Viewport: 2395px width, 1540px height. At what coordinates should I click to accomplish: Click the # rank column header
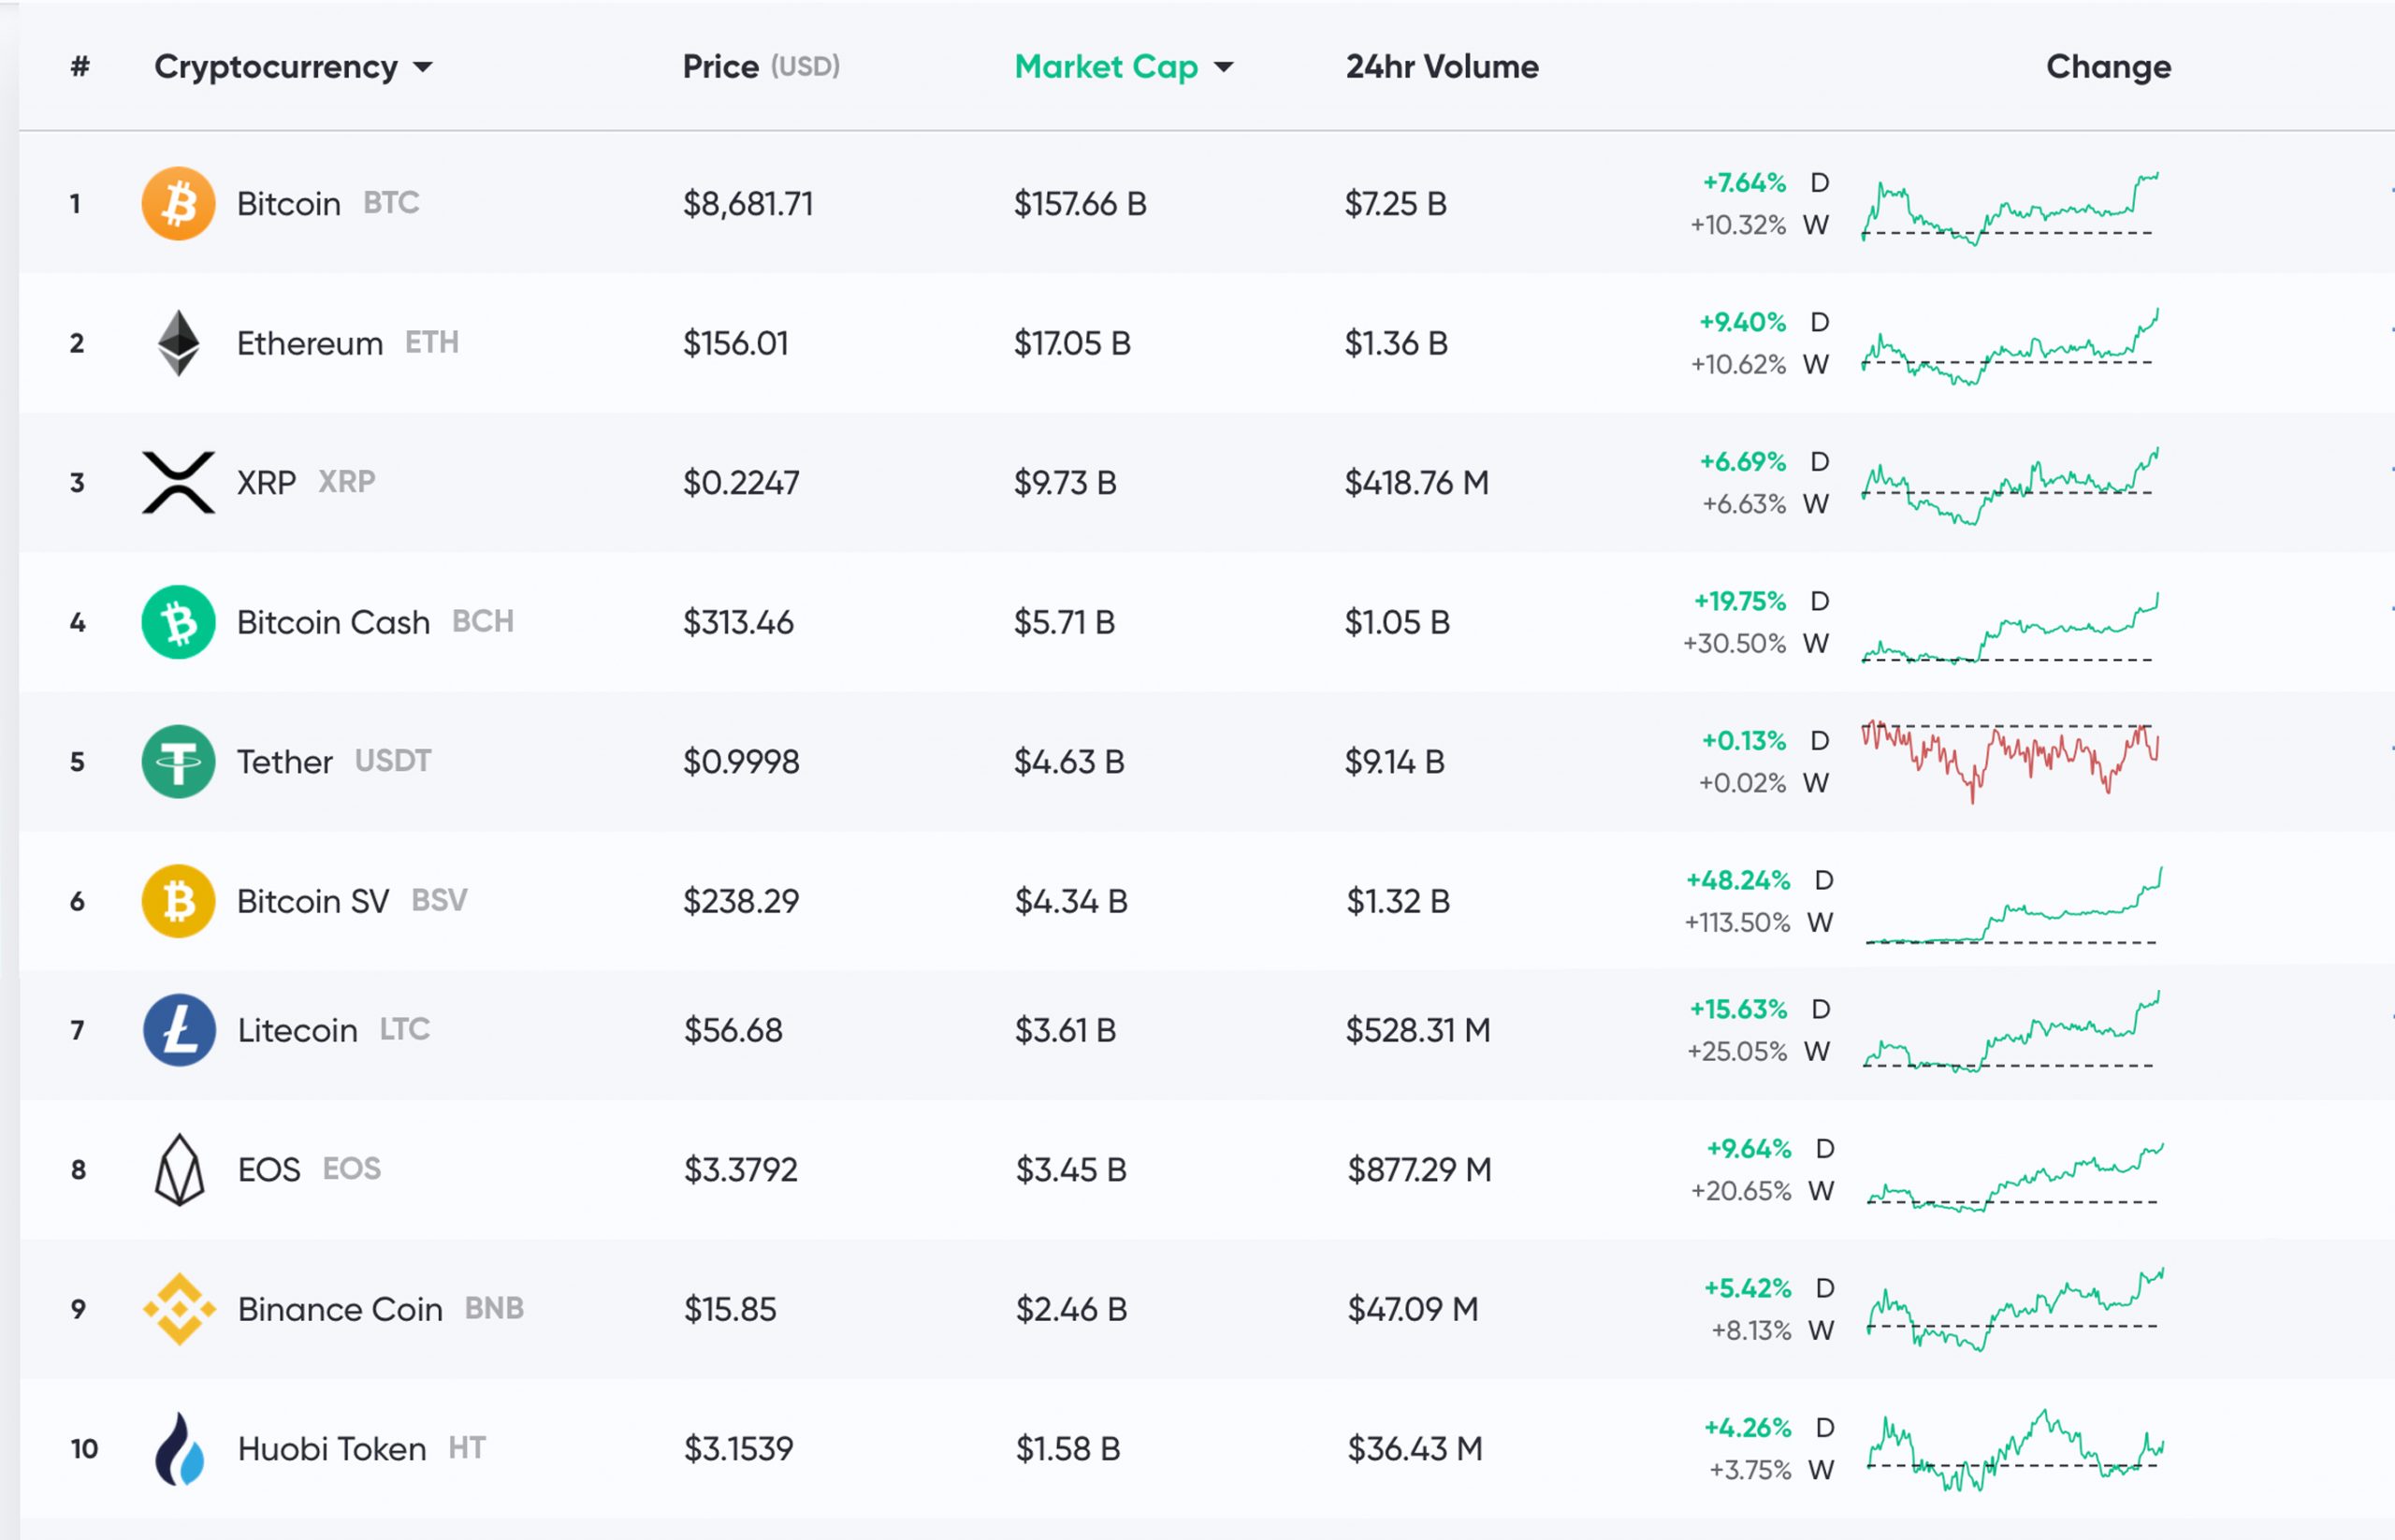[x=80, y=66]
